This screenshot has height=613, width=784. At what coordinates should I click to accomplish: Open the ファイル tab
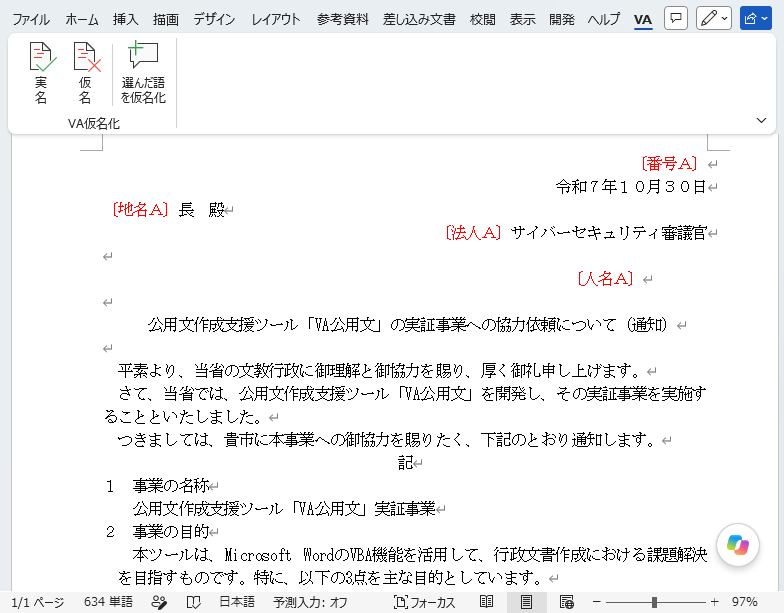coord(30,20)
